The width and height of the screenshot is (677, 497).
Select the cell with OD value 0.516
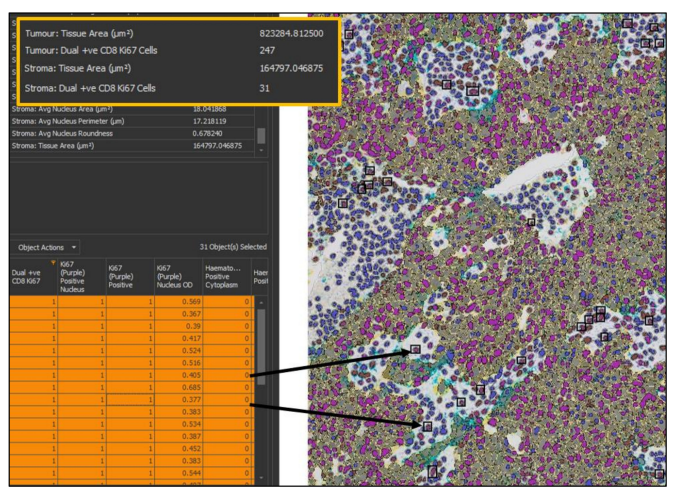[178, 363]
